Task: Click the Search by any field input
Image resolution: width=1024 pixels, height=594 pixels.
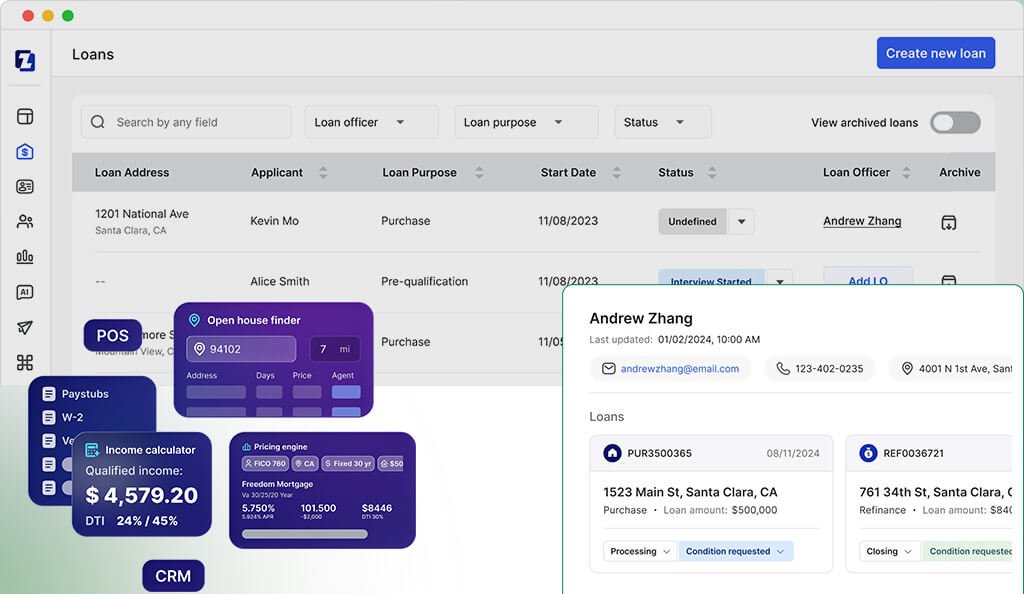Action: click(185, 121)
